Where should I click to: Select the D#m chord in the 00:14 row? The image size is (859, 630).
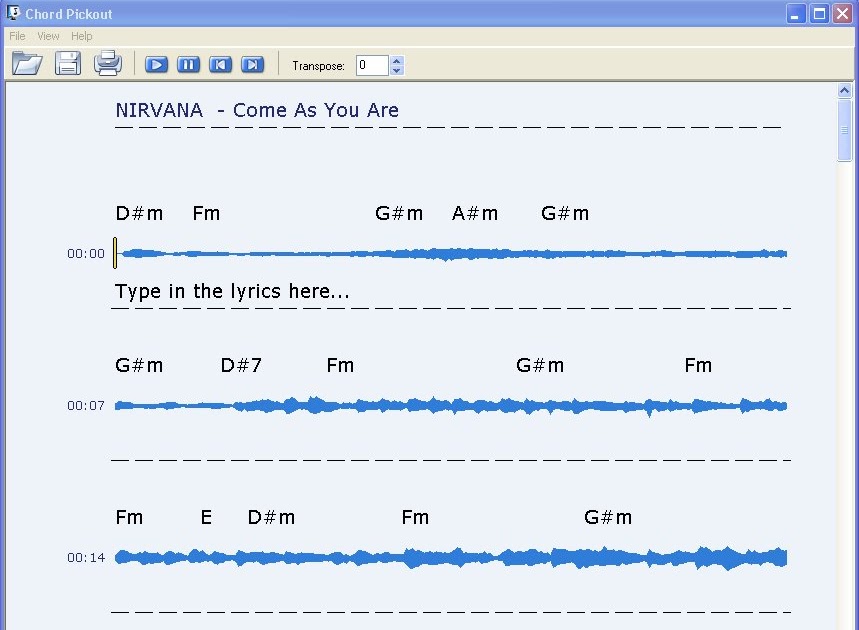pyautogui.click(x=271, y=517)
